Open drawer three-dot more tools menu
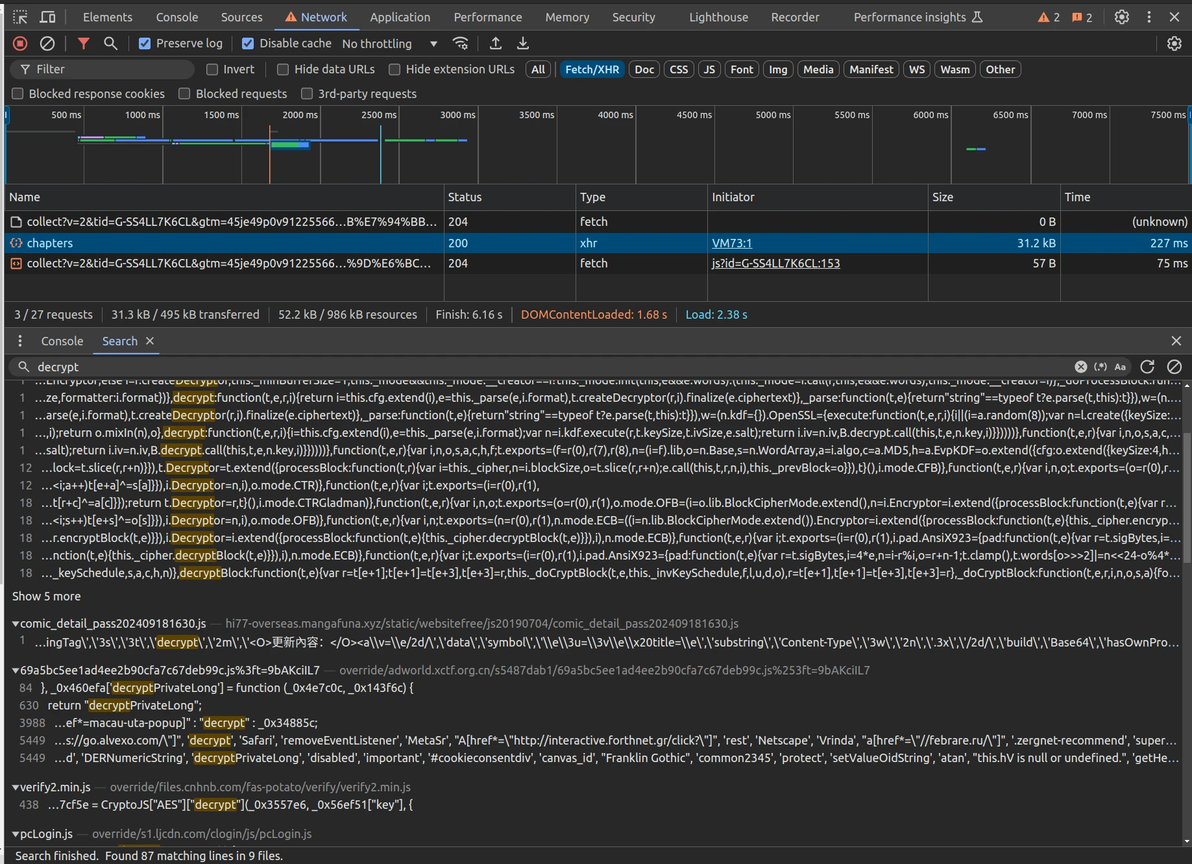 20,341
